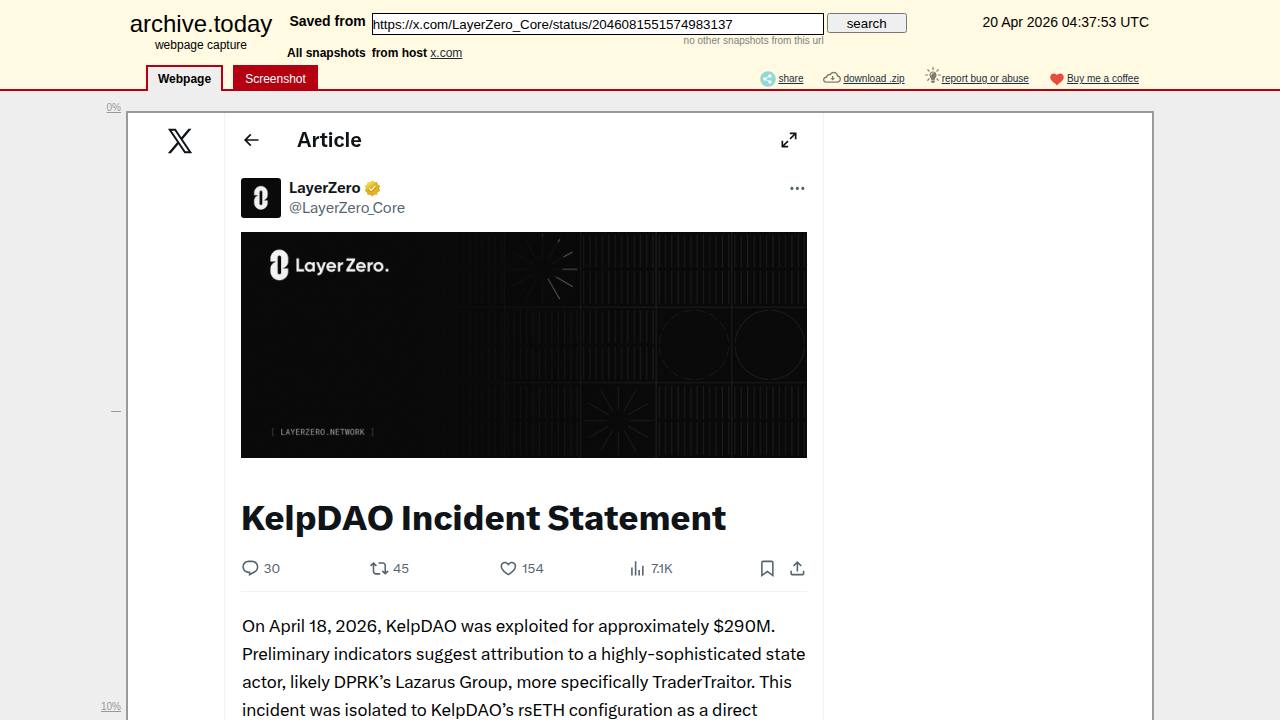Switch to the Screenshot tab
Screen dimensions: 1280x720
click(275, 79)
